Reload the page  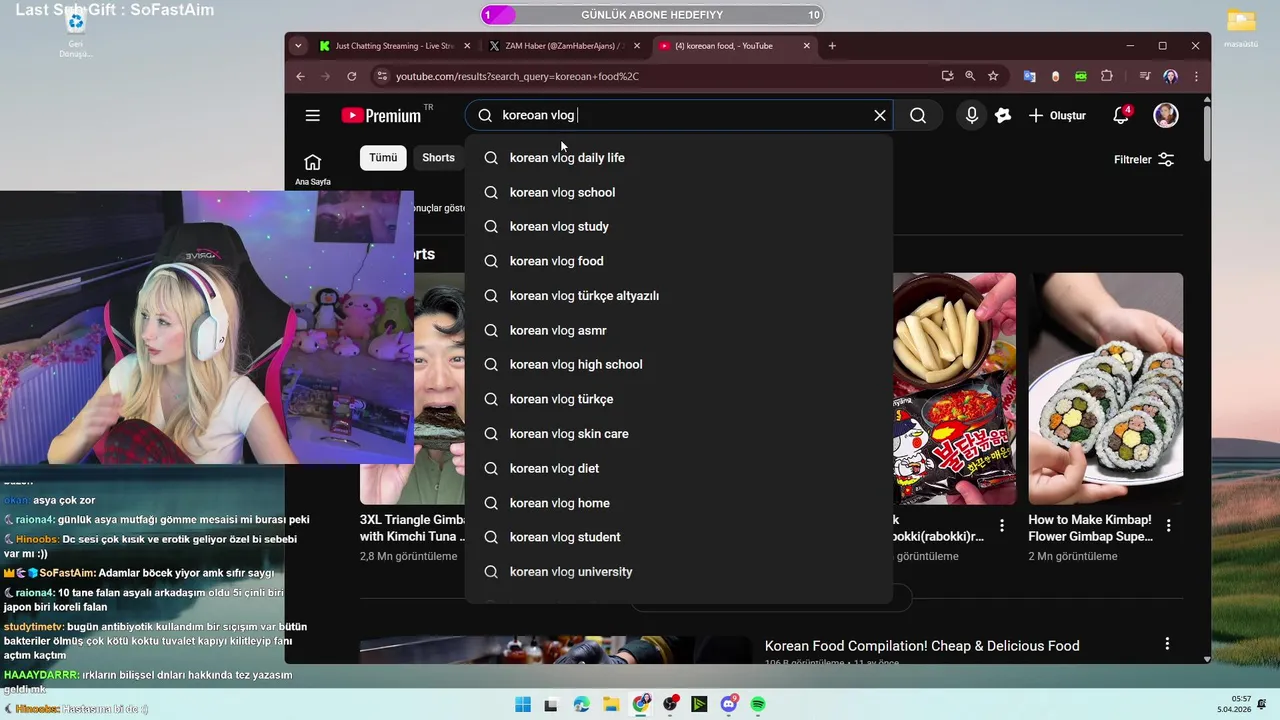point(352,76)
